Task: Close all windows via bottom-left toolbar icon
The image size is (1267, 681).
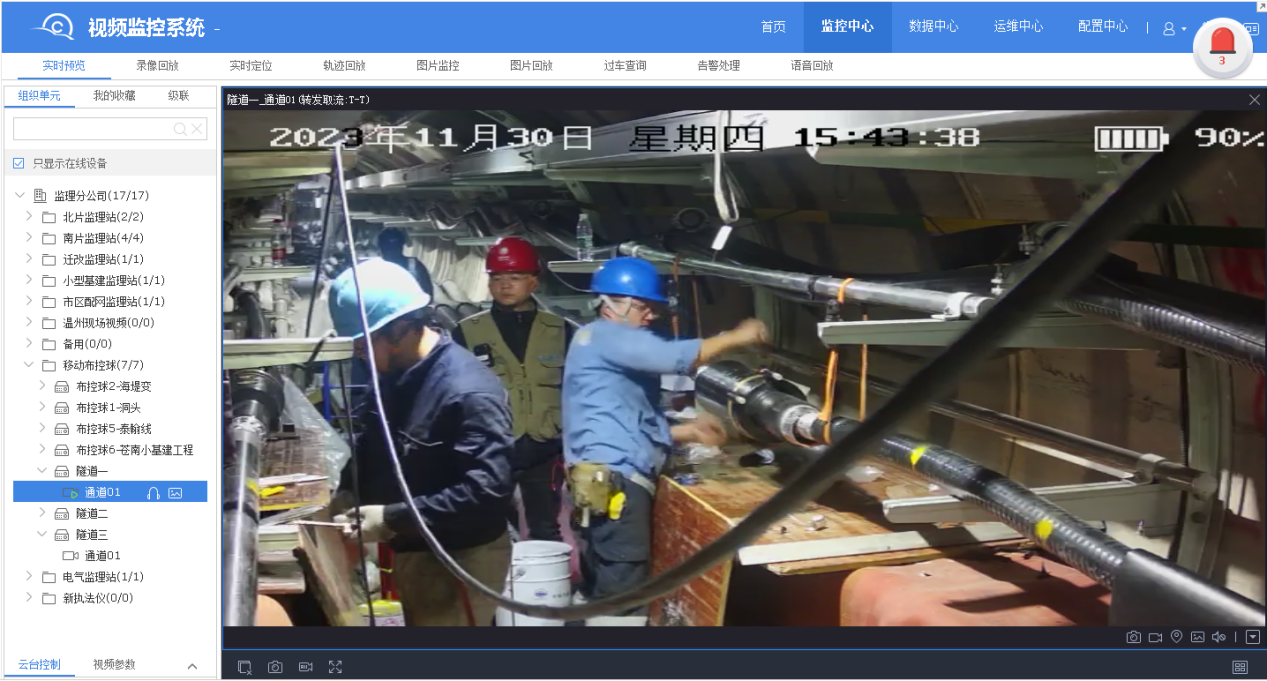Action: (x=245, y=667)
